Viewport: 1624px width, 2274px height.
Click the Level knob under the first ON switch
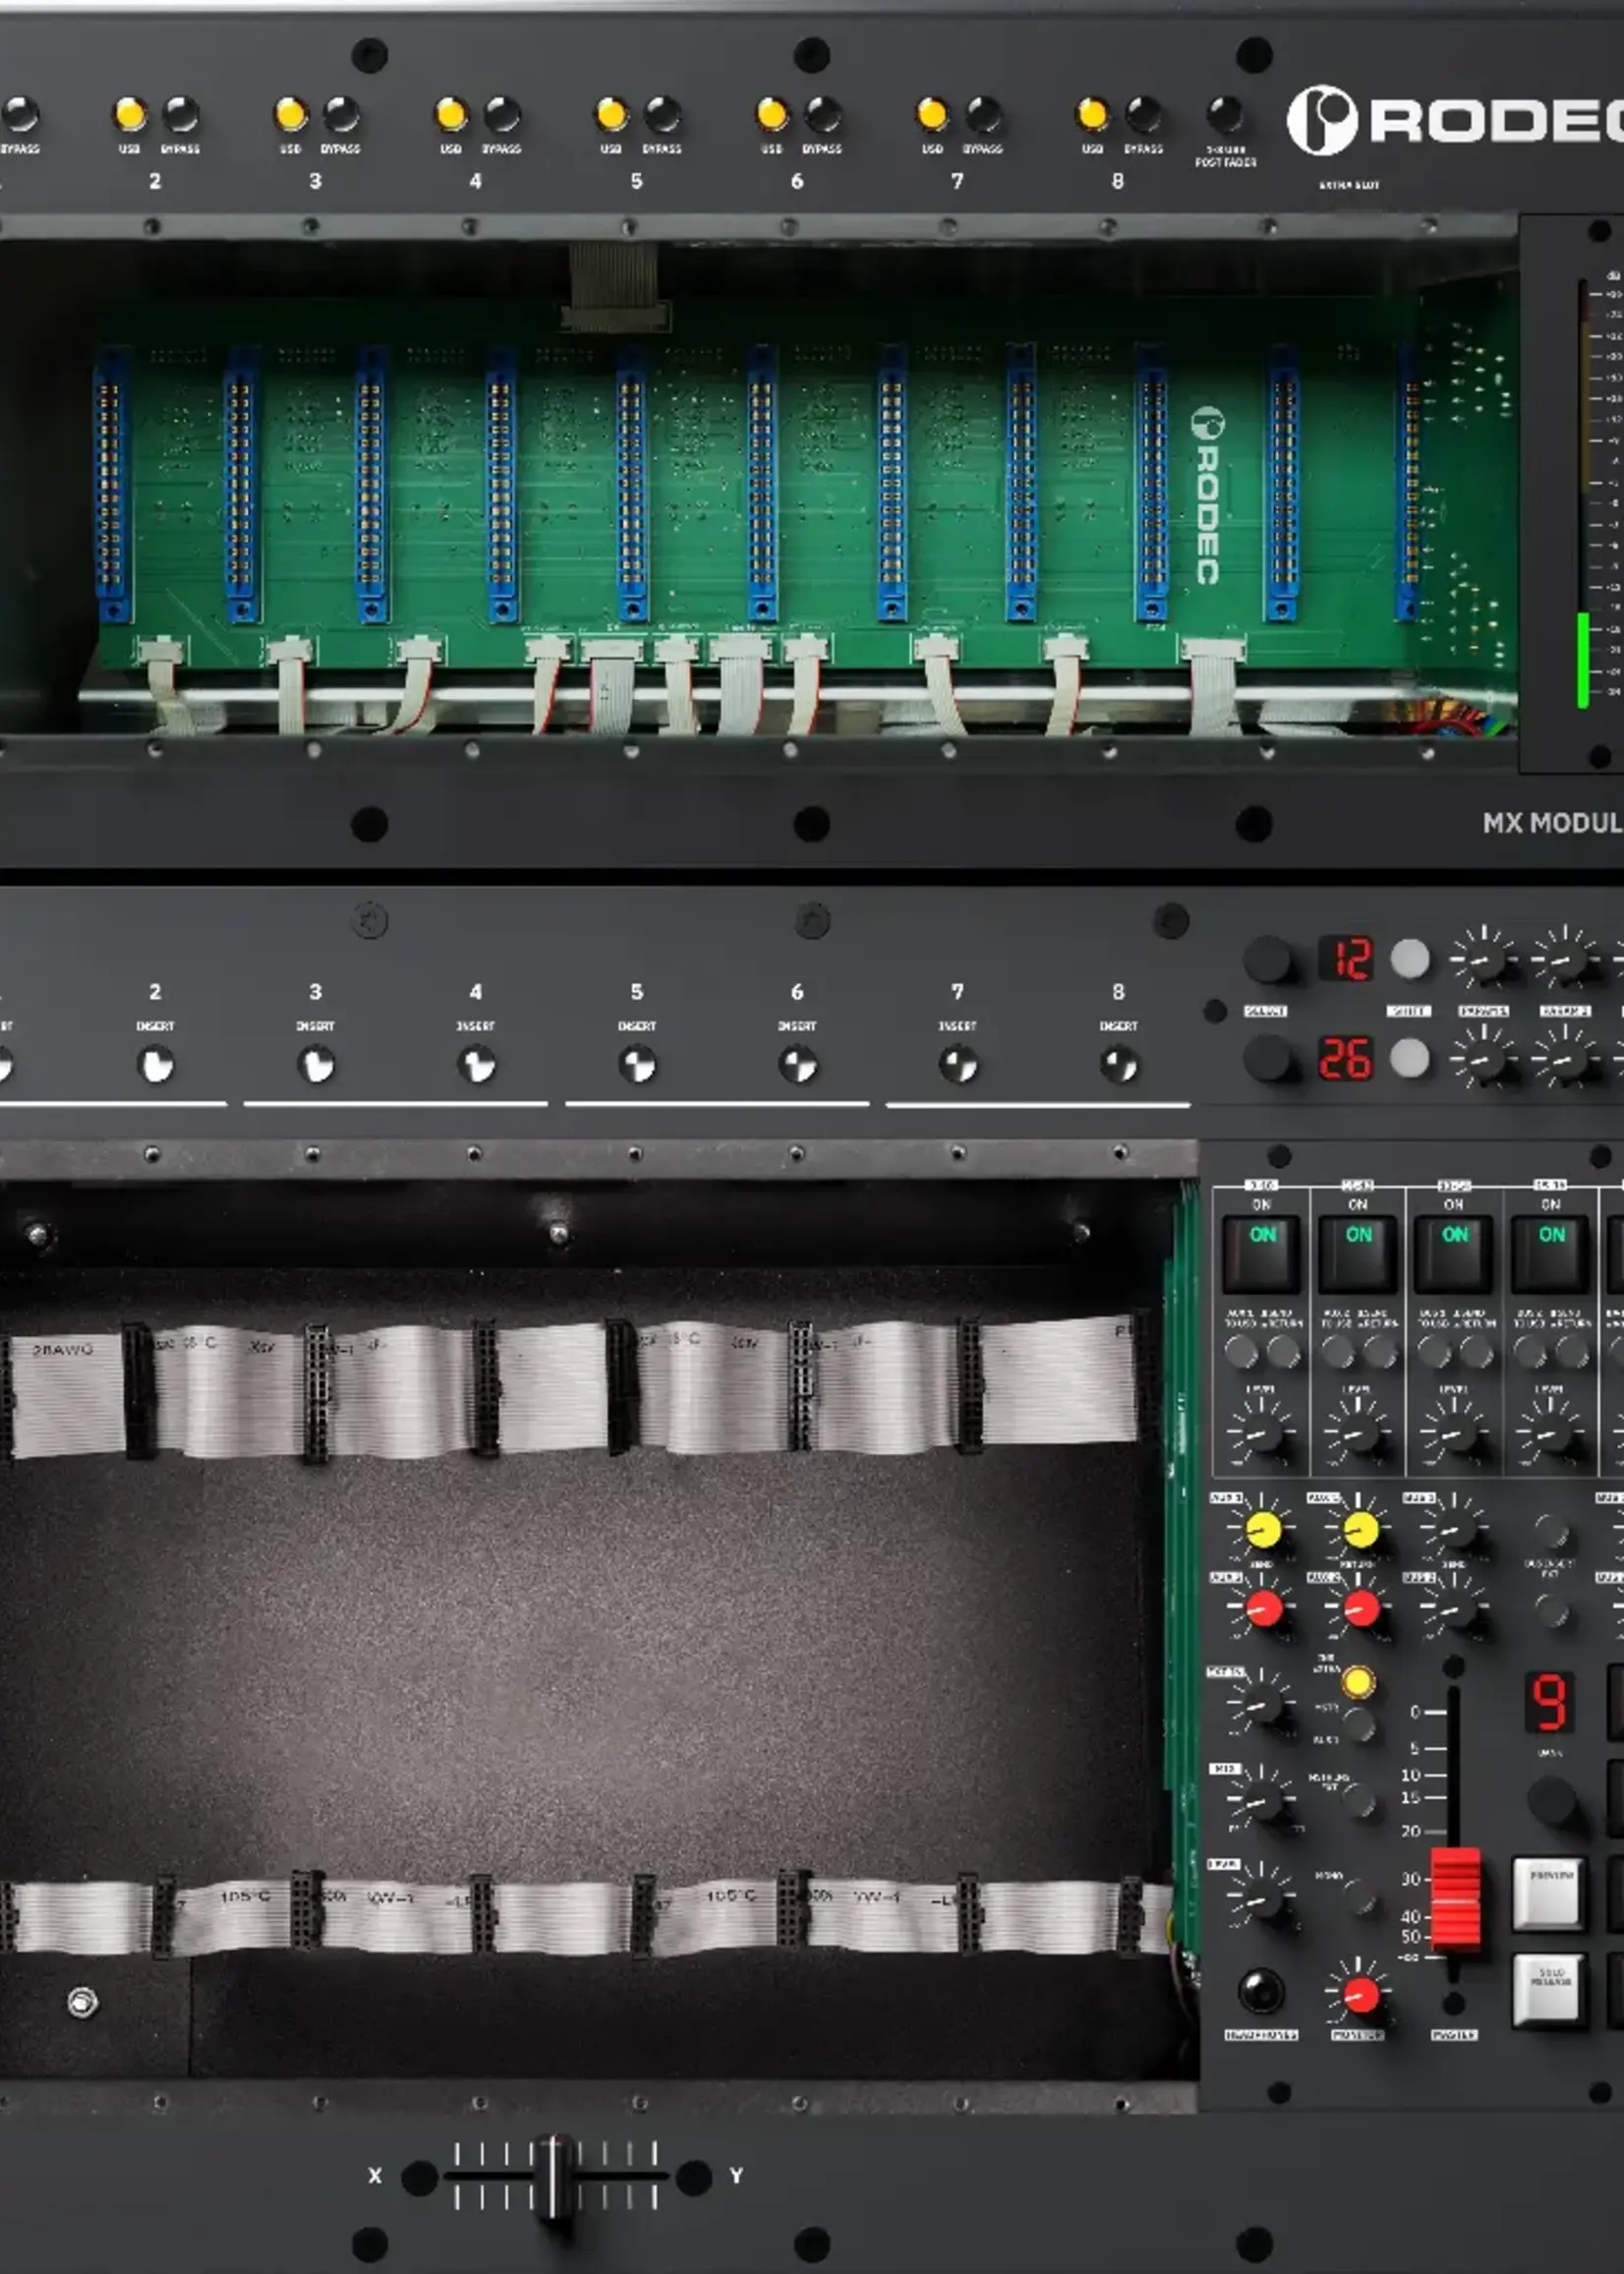click(1261, 1435)
